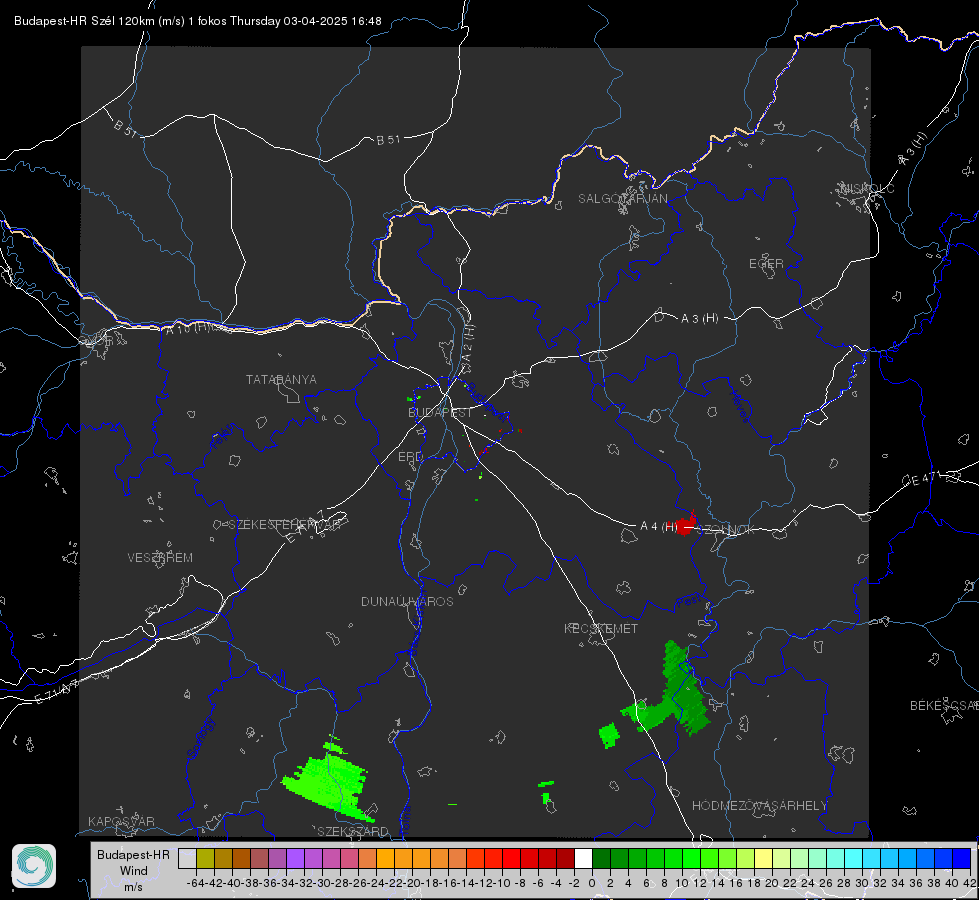Click the darkest red swatch left of white
The width and height of the screenshot is (979, 900).
(565, 858)
